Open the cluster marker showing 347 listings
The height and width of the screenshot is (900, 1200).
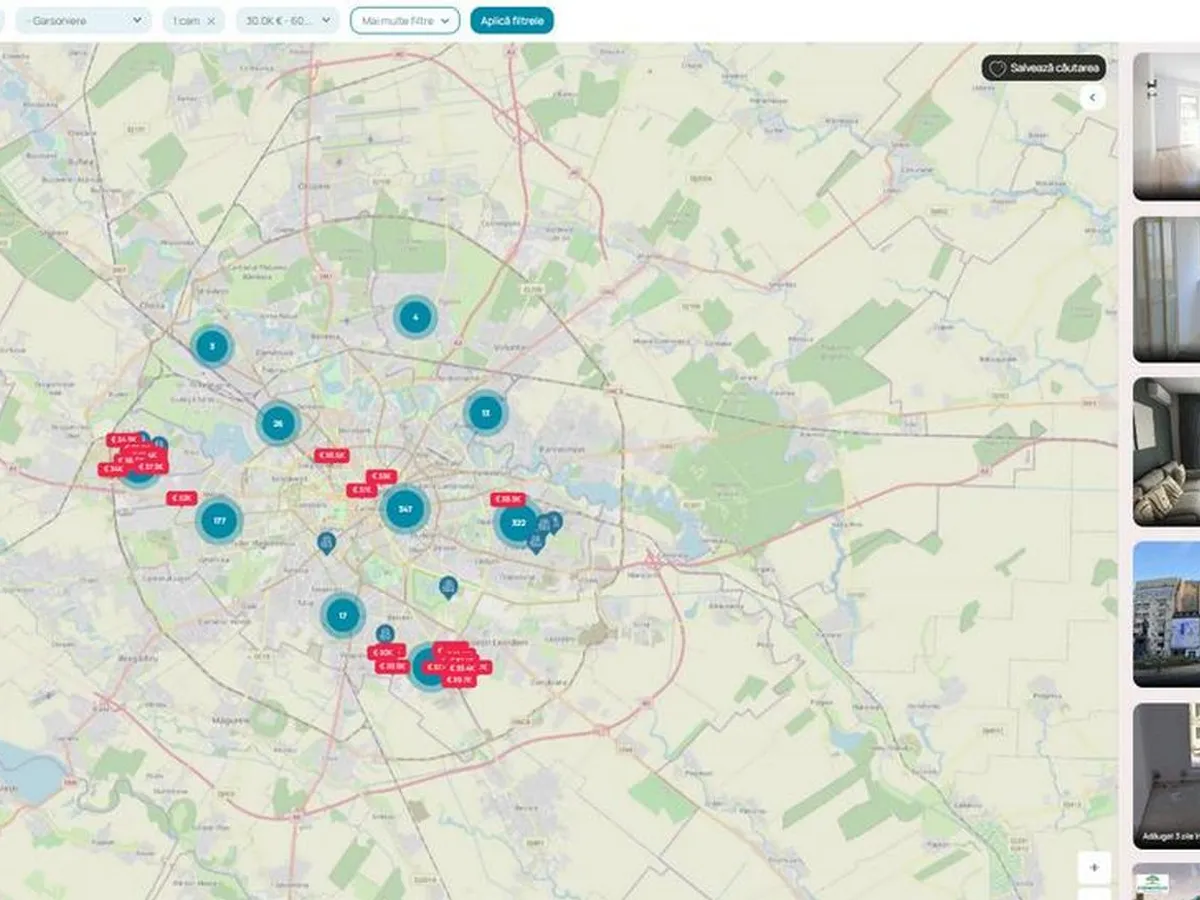point(405,509)
